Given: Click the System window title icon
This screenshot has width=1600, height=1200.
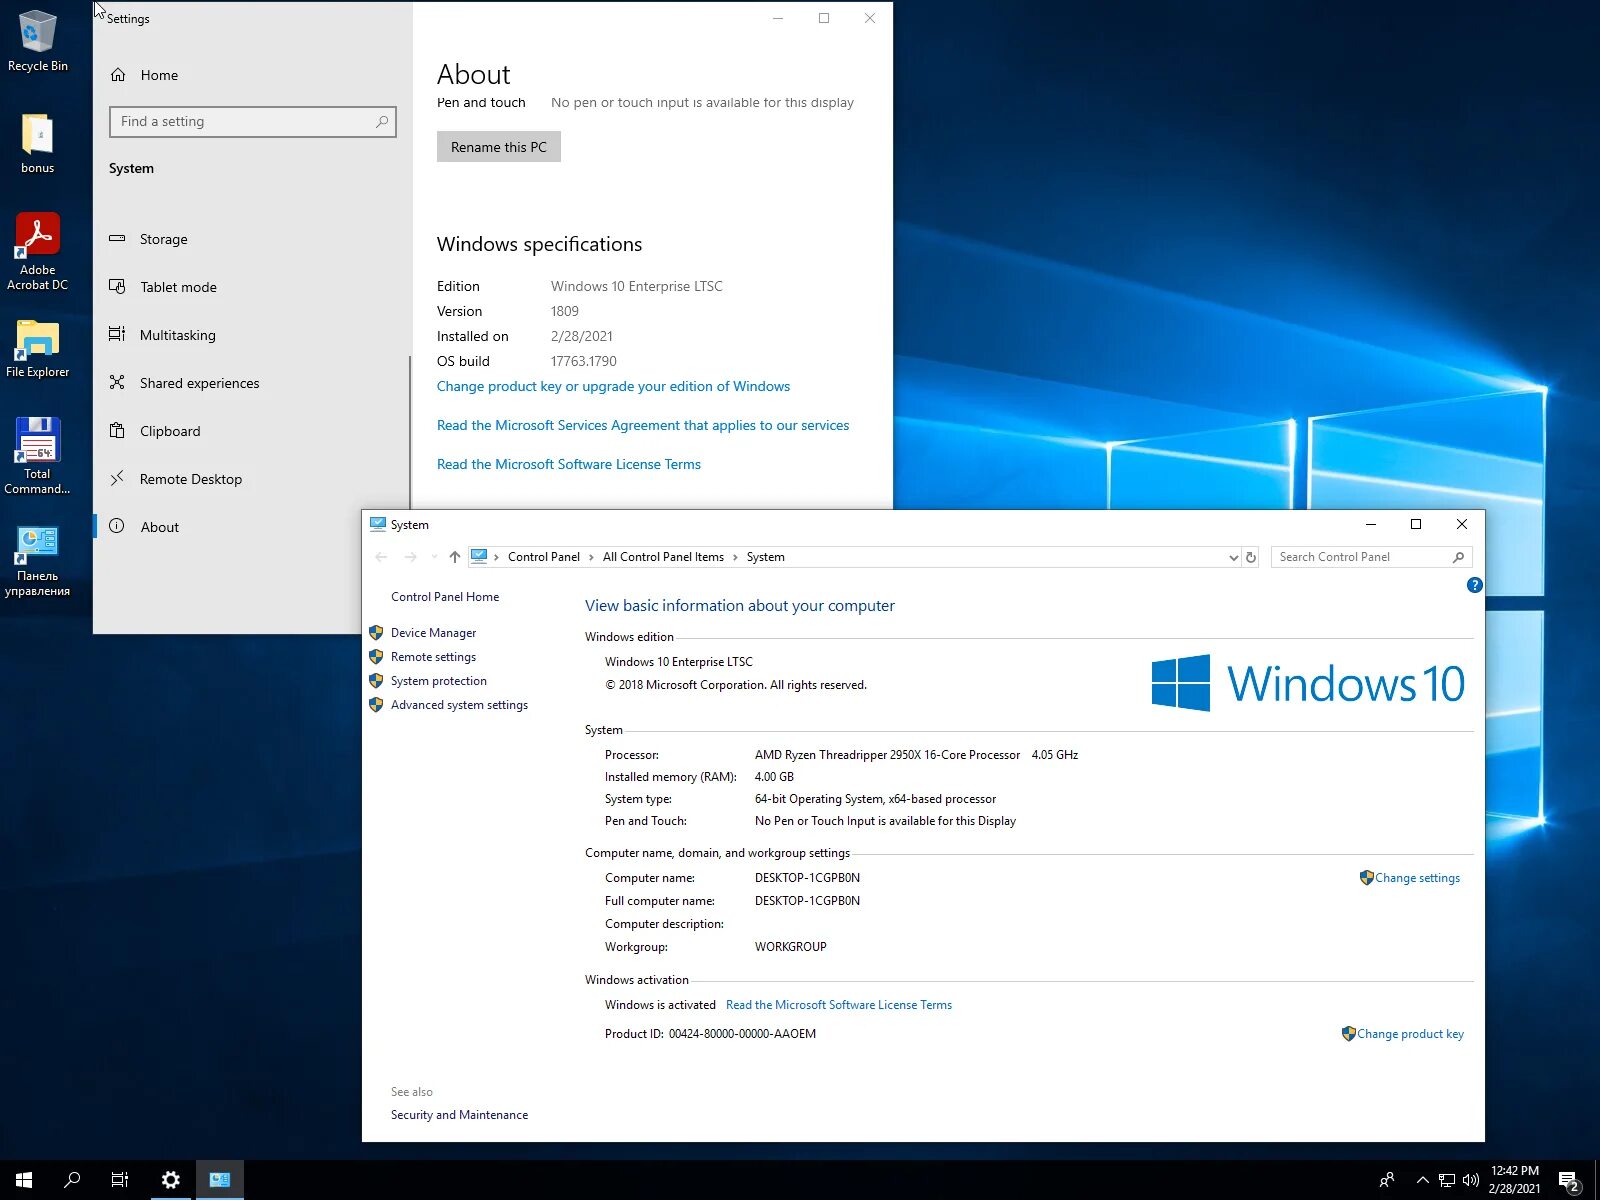Looking at the screenshot, I should (x=378, y=524).
